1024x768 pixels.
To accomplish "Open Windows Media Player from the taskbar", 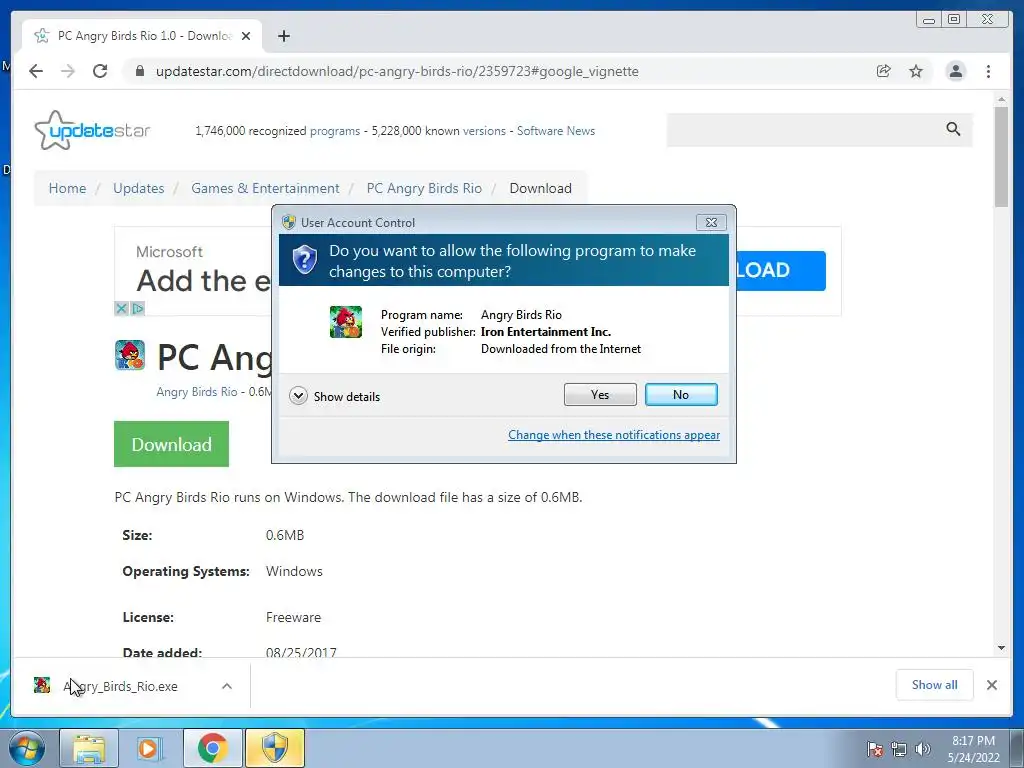I will [x=150, y=748].
